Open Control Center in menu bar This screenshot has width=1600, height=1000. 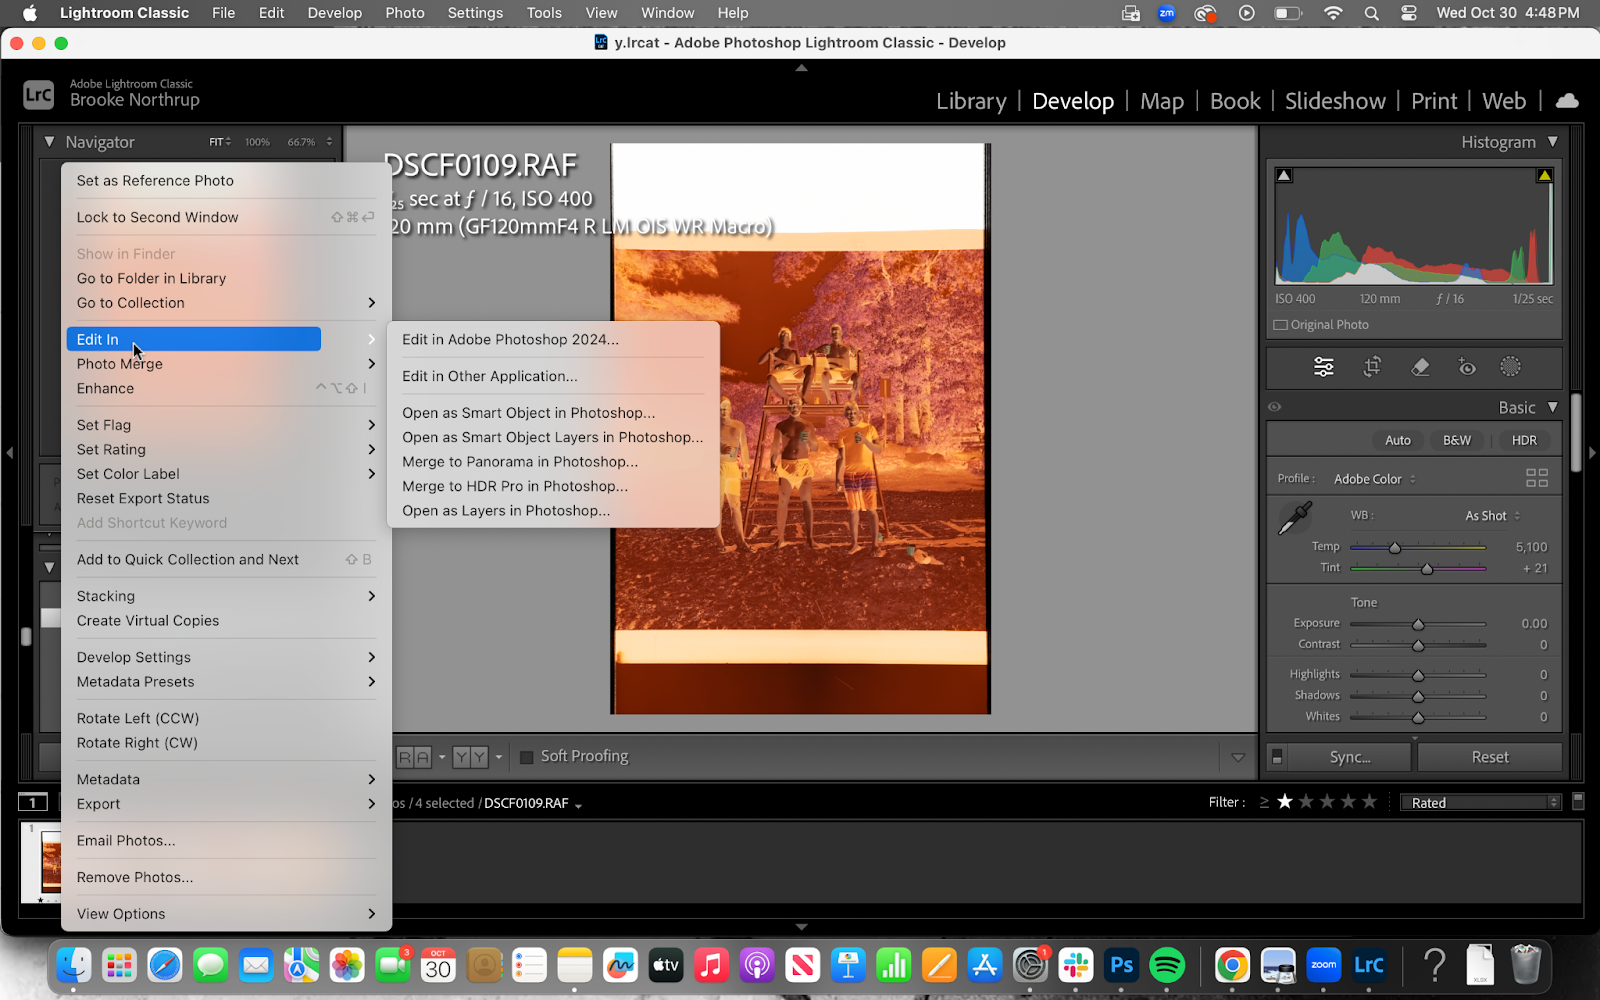(x=1409, y=13)
